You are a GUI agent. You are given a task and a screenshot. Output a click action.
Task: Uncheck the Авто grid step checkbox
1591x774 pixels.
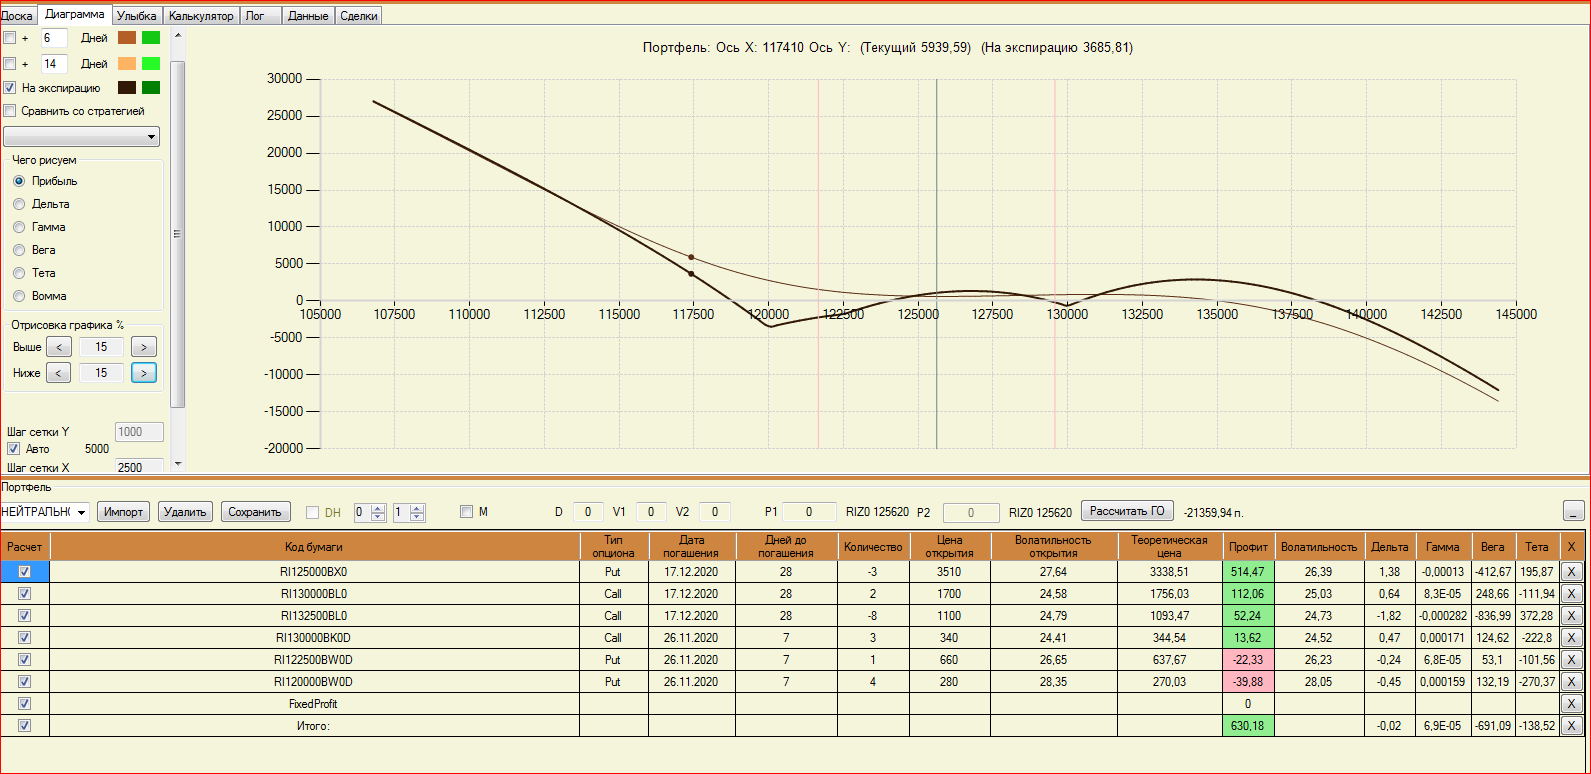point(14,449)
